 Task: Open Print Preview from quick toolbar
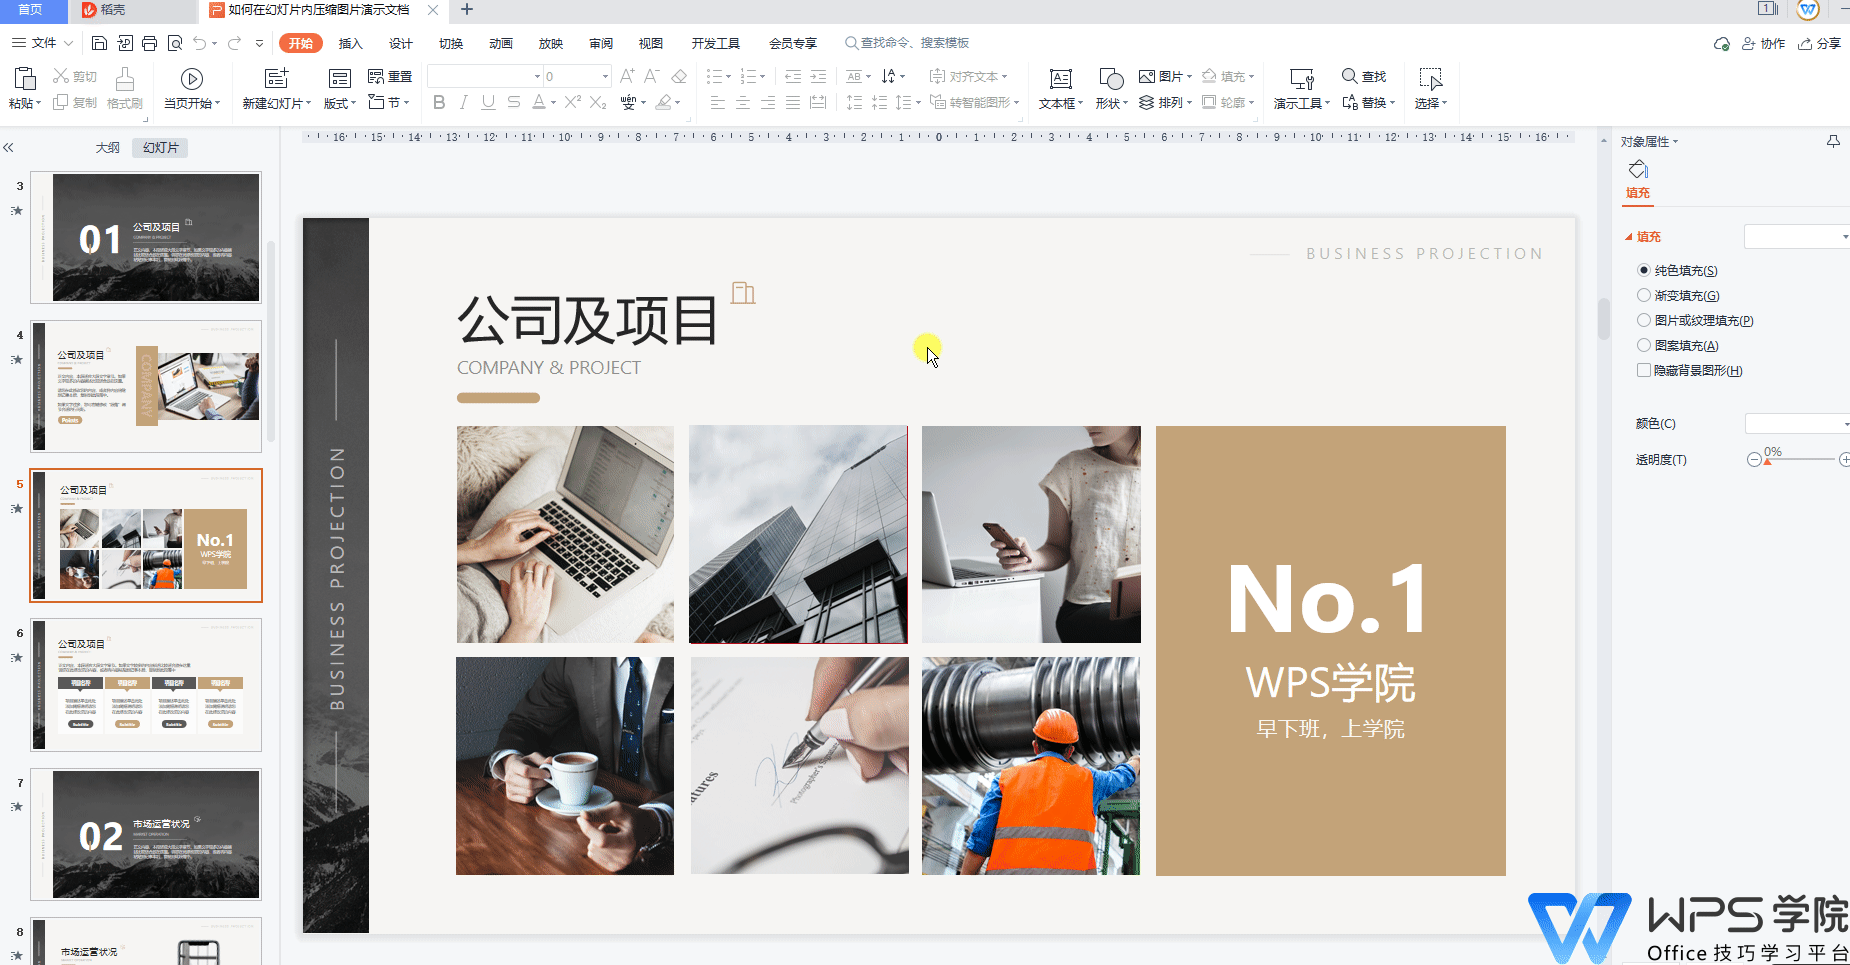coord(175,43)
